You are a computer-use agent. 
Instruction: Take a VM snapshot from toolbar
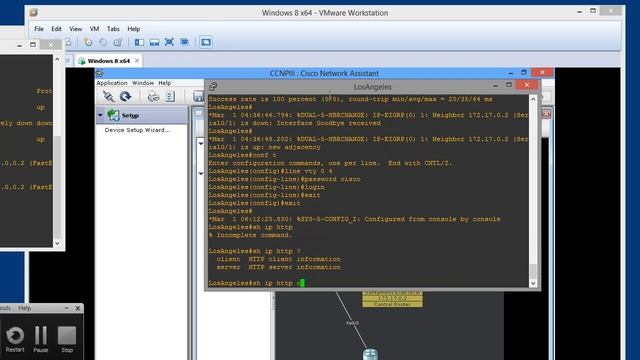(x=88, y=42)
